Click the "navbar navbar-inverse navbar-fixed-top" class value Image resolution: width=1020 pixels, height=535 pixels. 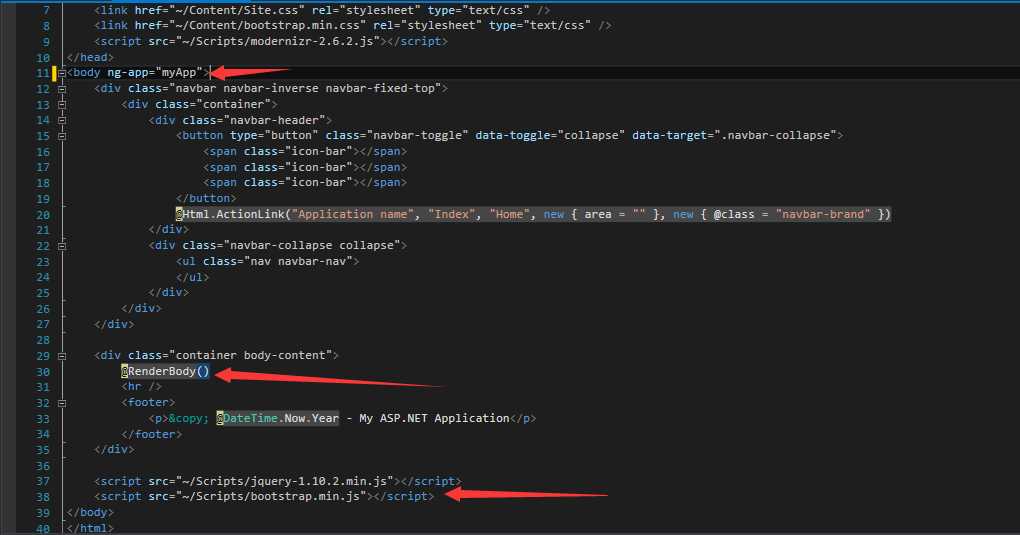coord(305,88)
